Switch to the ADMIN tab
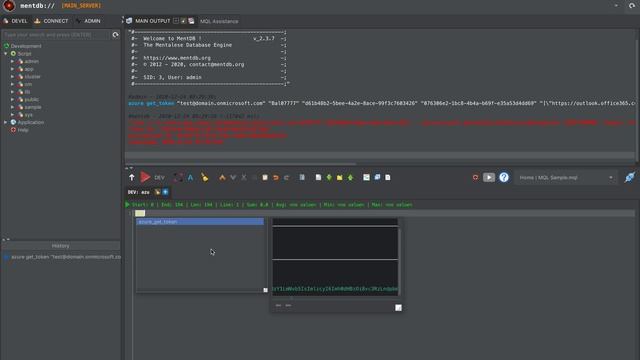This screenshot has height=360, width=640. tap(89, 21)
